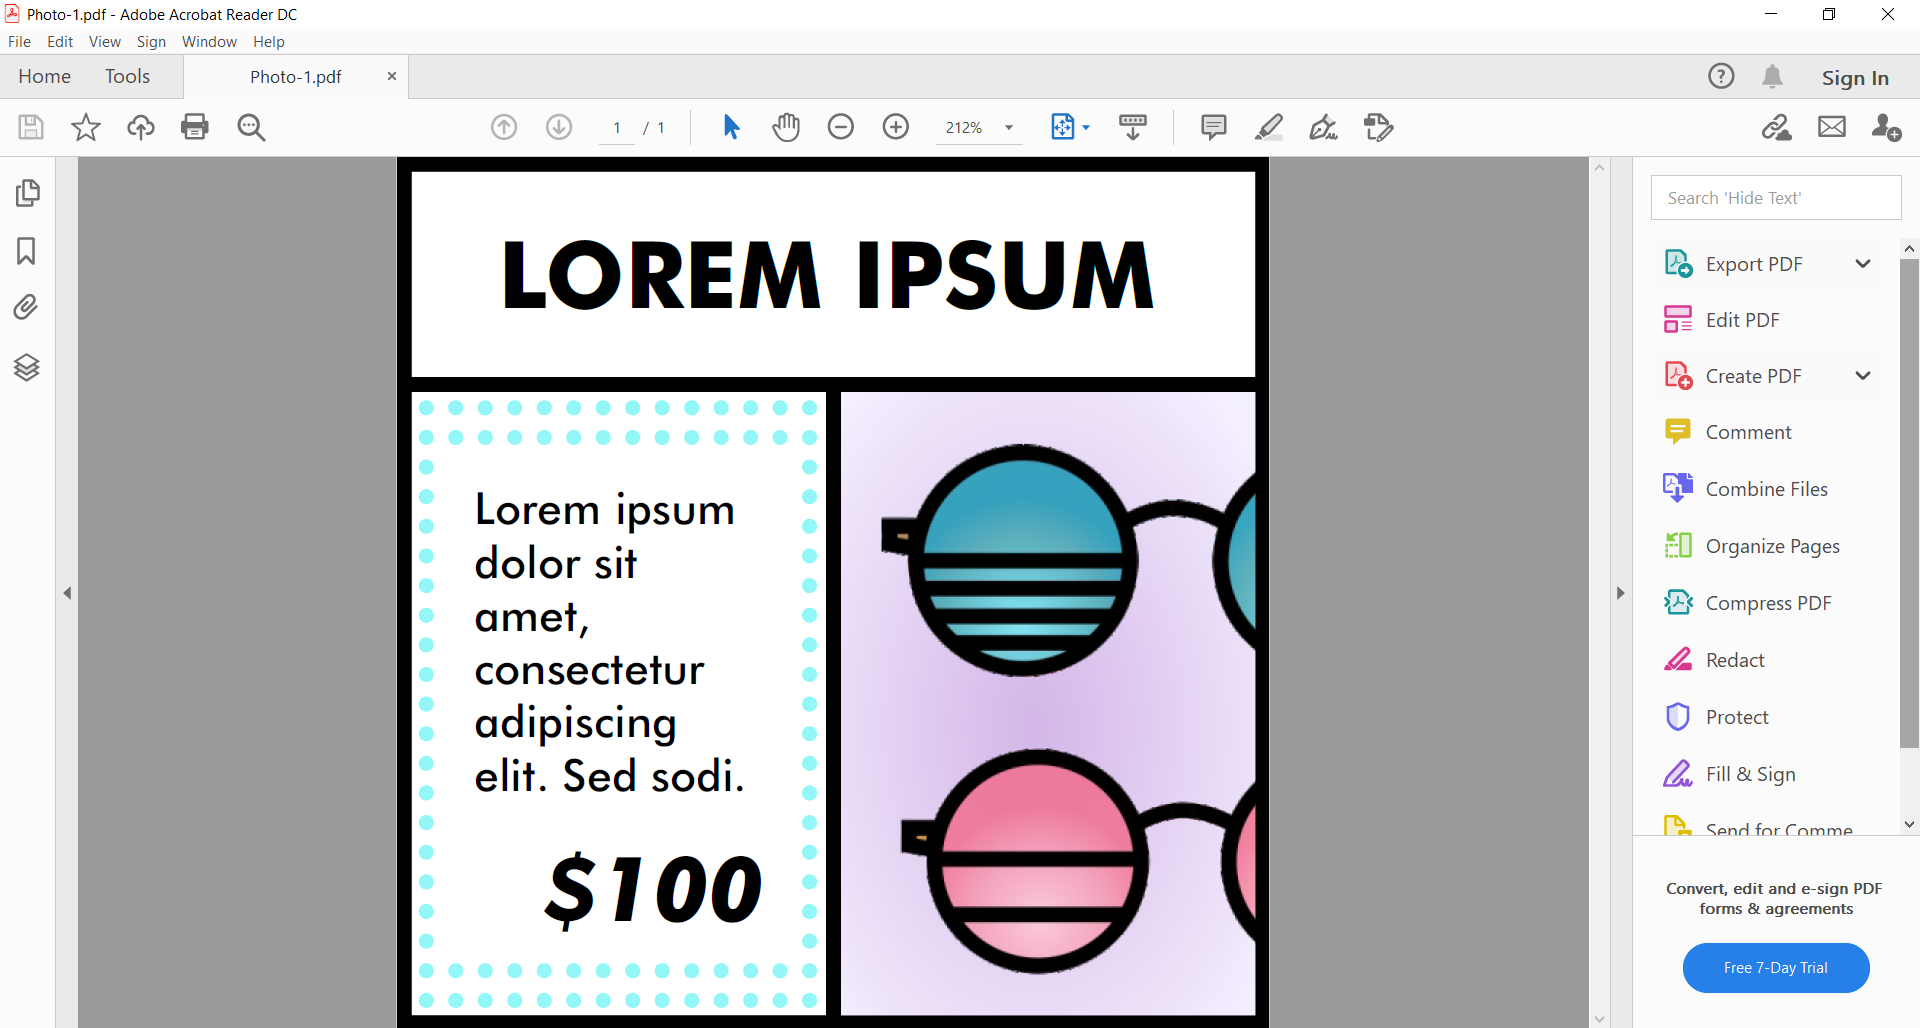Click the Zoom In plus icon
Image resolution: width=1920 pixels, height=1028 pixels.
click(x=896, y=127)
